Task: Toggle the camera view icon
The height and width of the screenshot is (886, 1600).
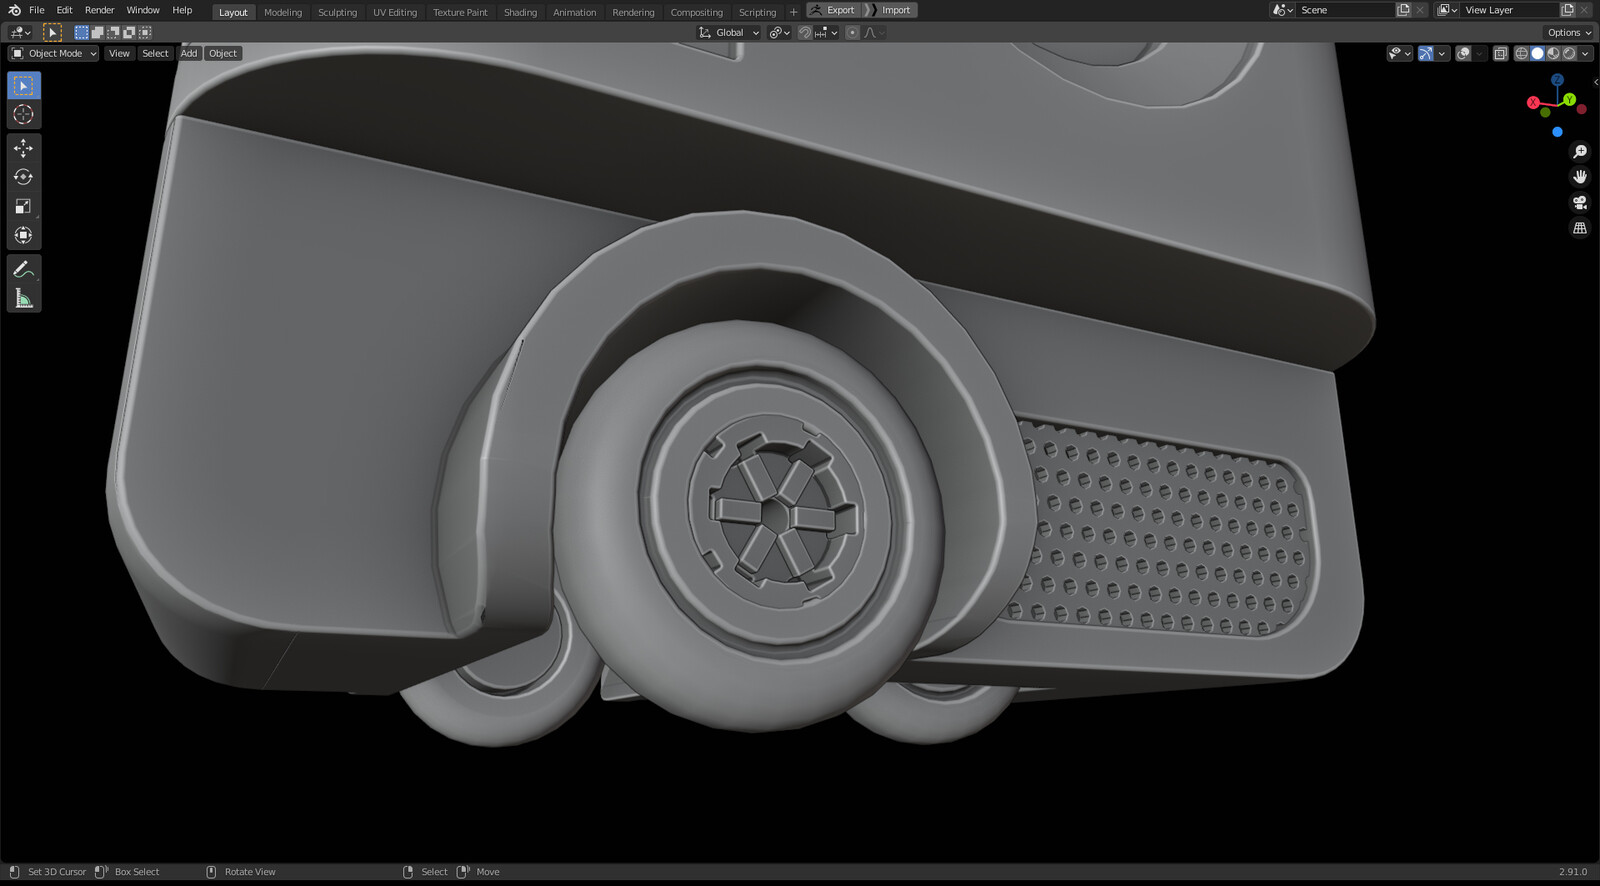Action: click(1580, 202)
